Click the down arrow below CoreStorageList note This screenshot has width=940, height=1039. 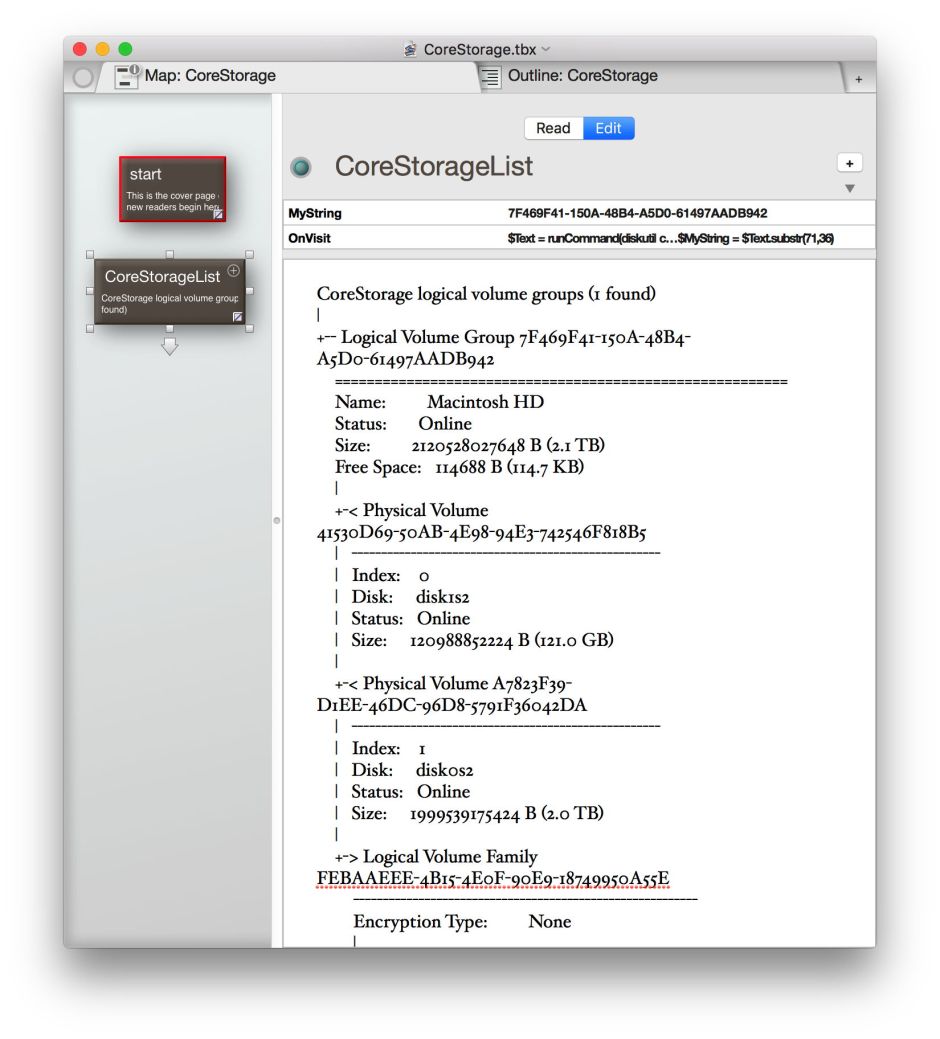(x=169, y=346)
